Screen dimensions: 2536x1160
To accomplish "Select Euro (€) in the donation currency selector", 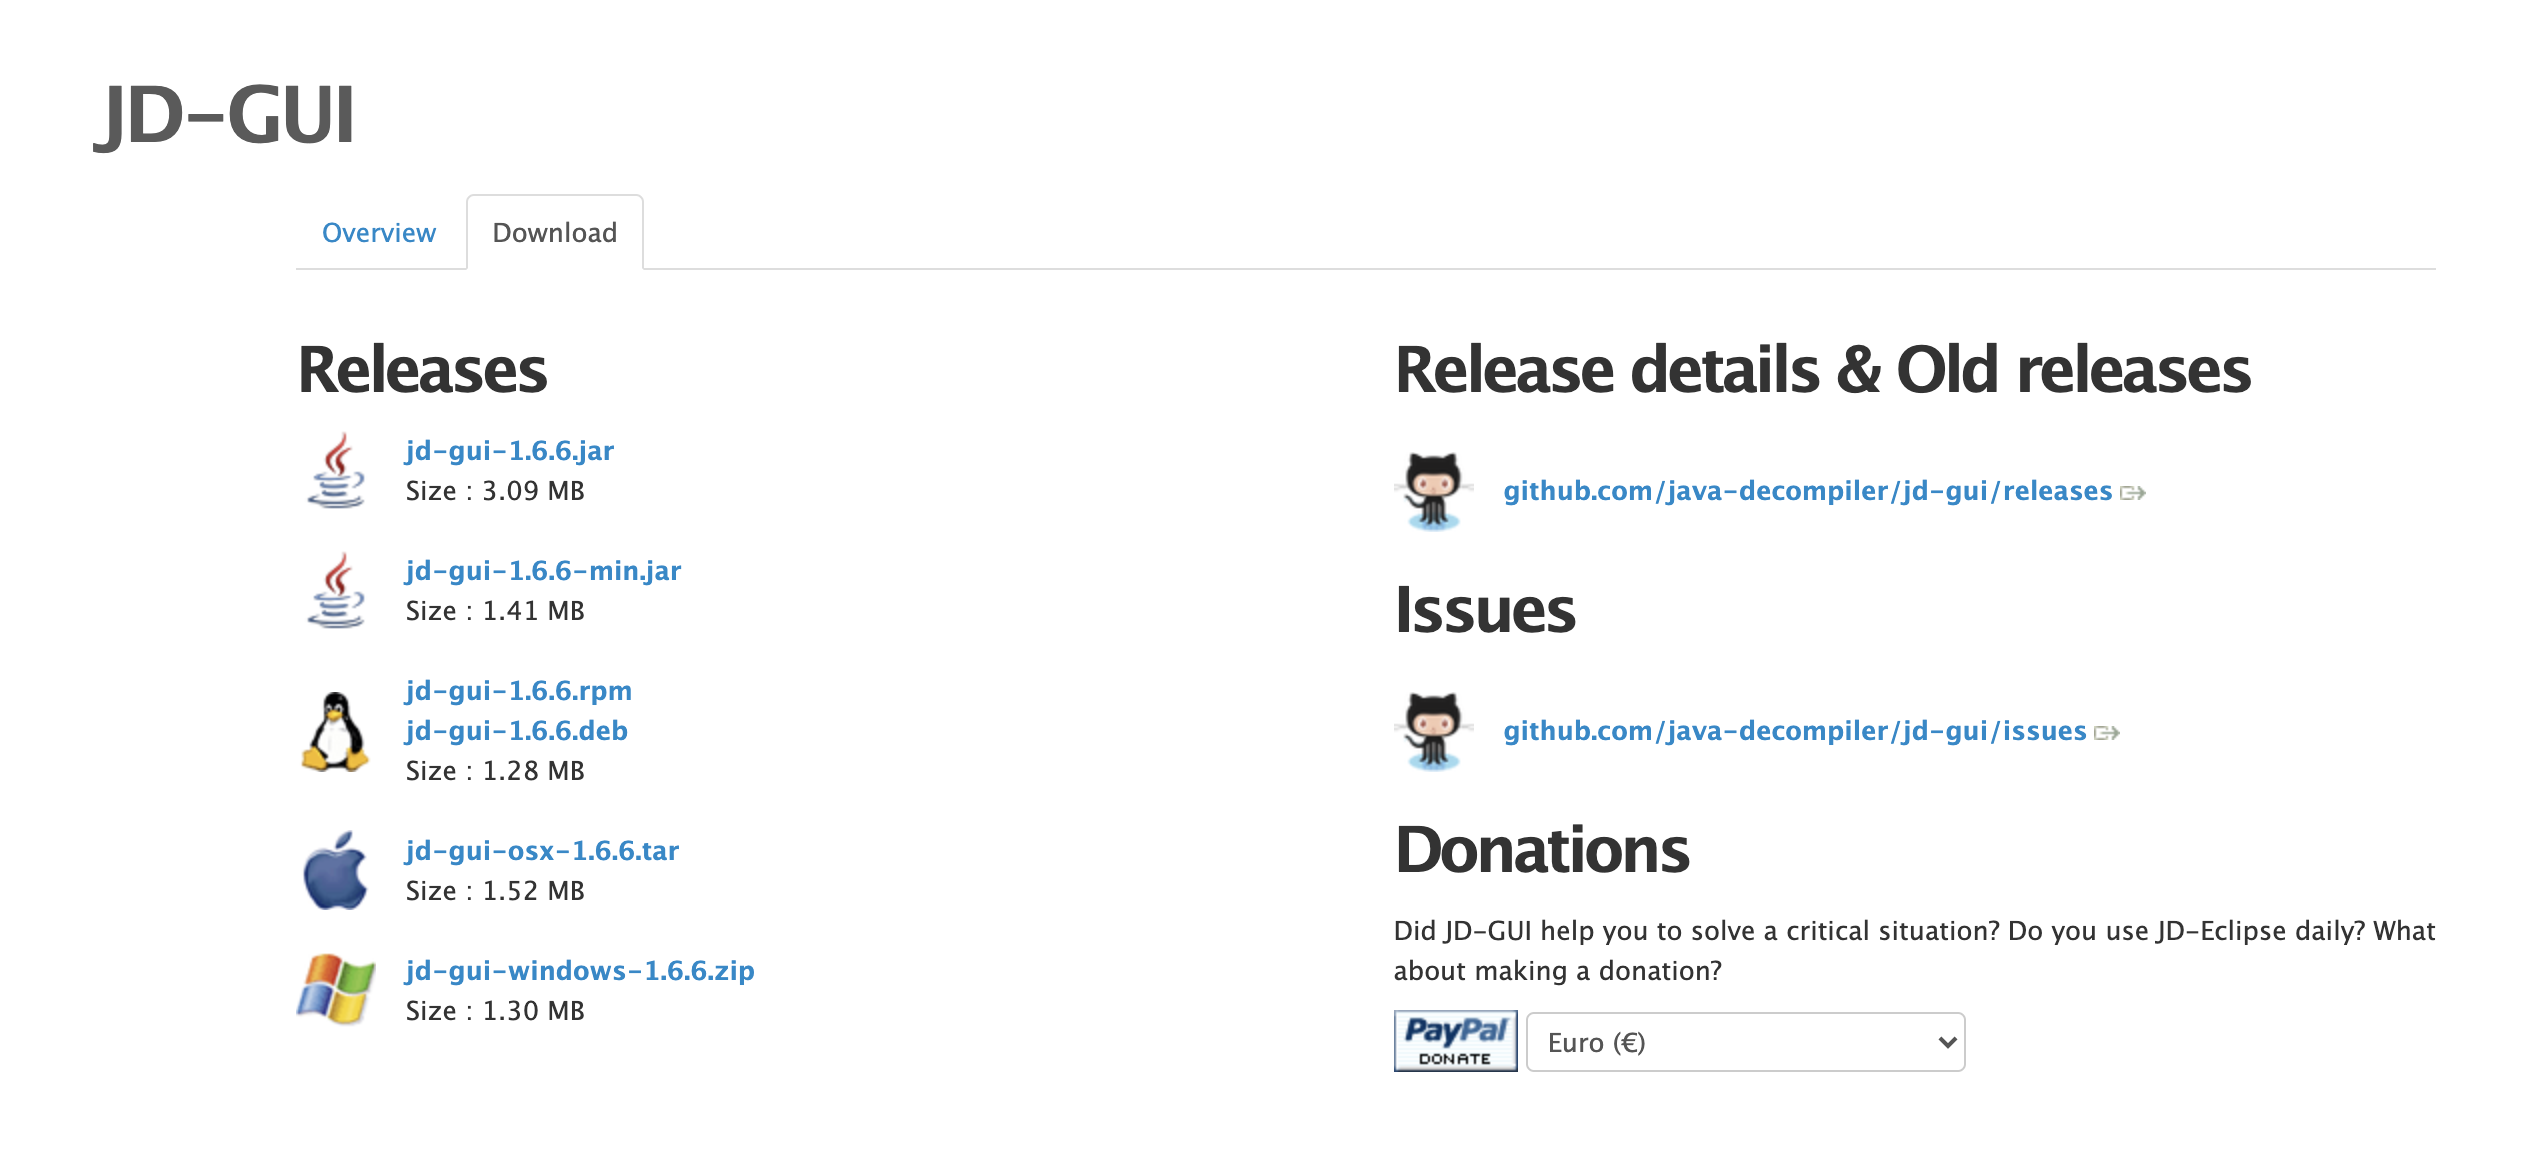I will click(1743, 1041).
